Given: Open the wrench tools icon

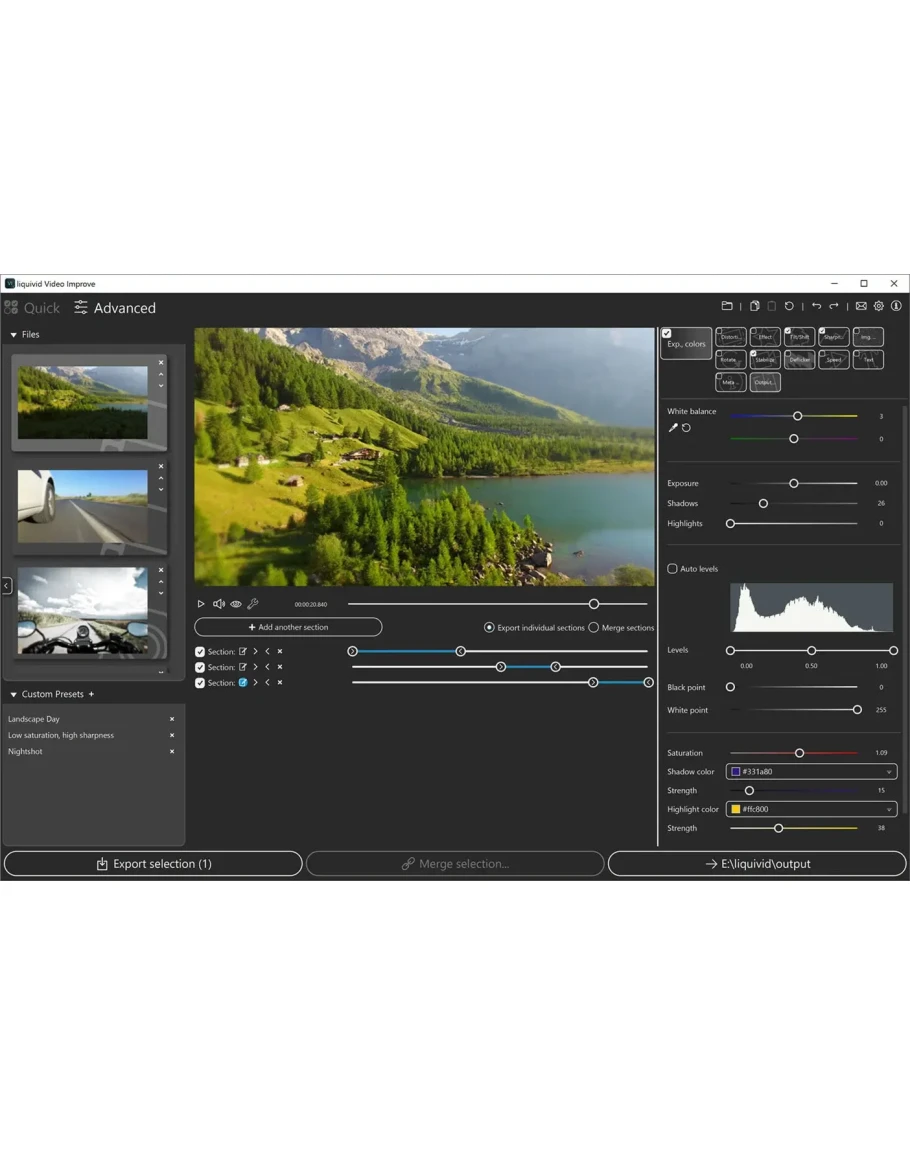Looking at the screenshot, I should point(253,604).
